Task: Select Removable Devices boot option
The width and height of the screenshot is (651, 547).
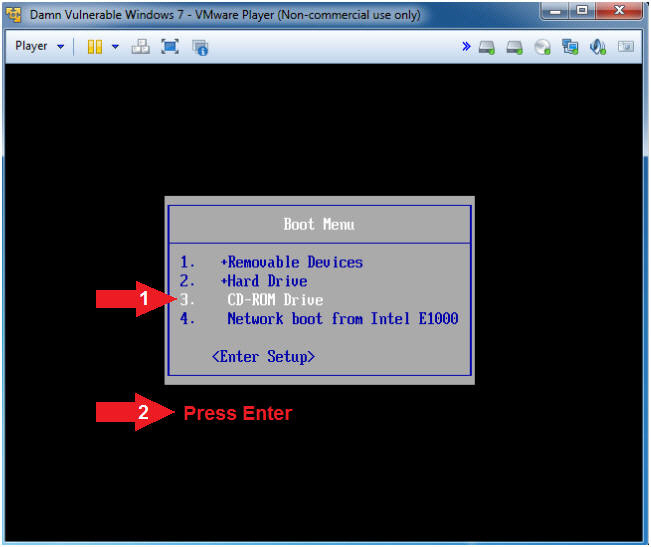Action: 291,262
